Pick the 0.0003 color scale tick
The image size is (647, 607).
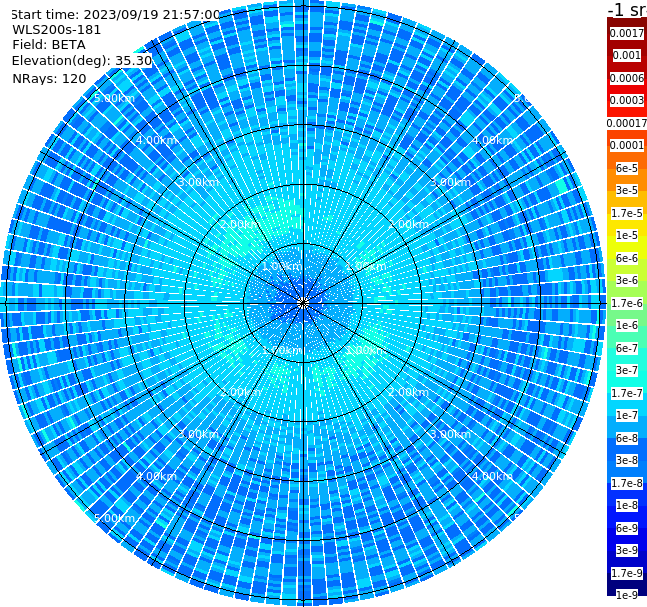tap(627, 100)
